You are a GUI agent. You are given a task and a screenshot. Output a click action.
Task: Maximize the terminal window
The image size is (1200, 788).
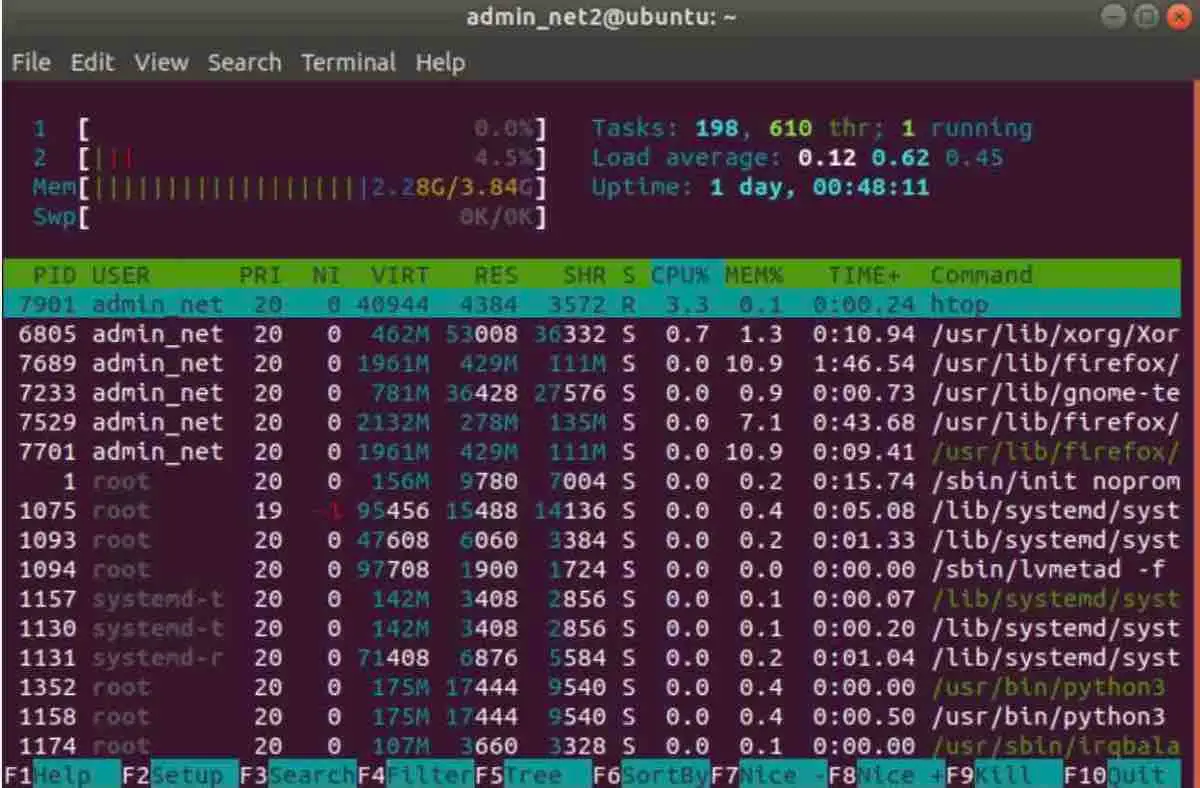pos(1146,17)
